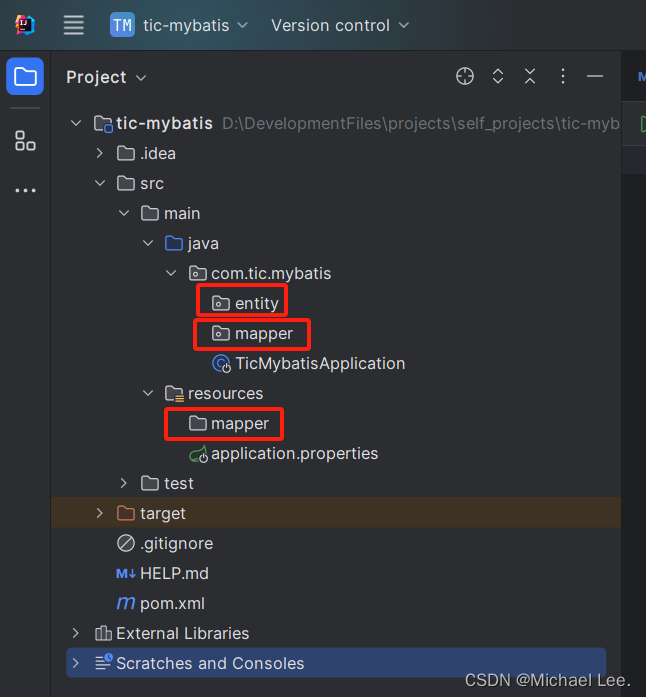The height and width of the screenshot is (697, 646).
Task: Collapse all tree nodes icon
Action: 530,76
